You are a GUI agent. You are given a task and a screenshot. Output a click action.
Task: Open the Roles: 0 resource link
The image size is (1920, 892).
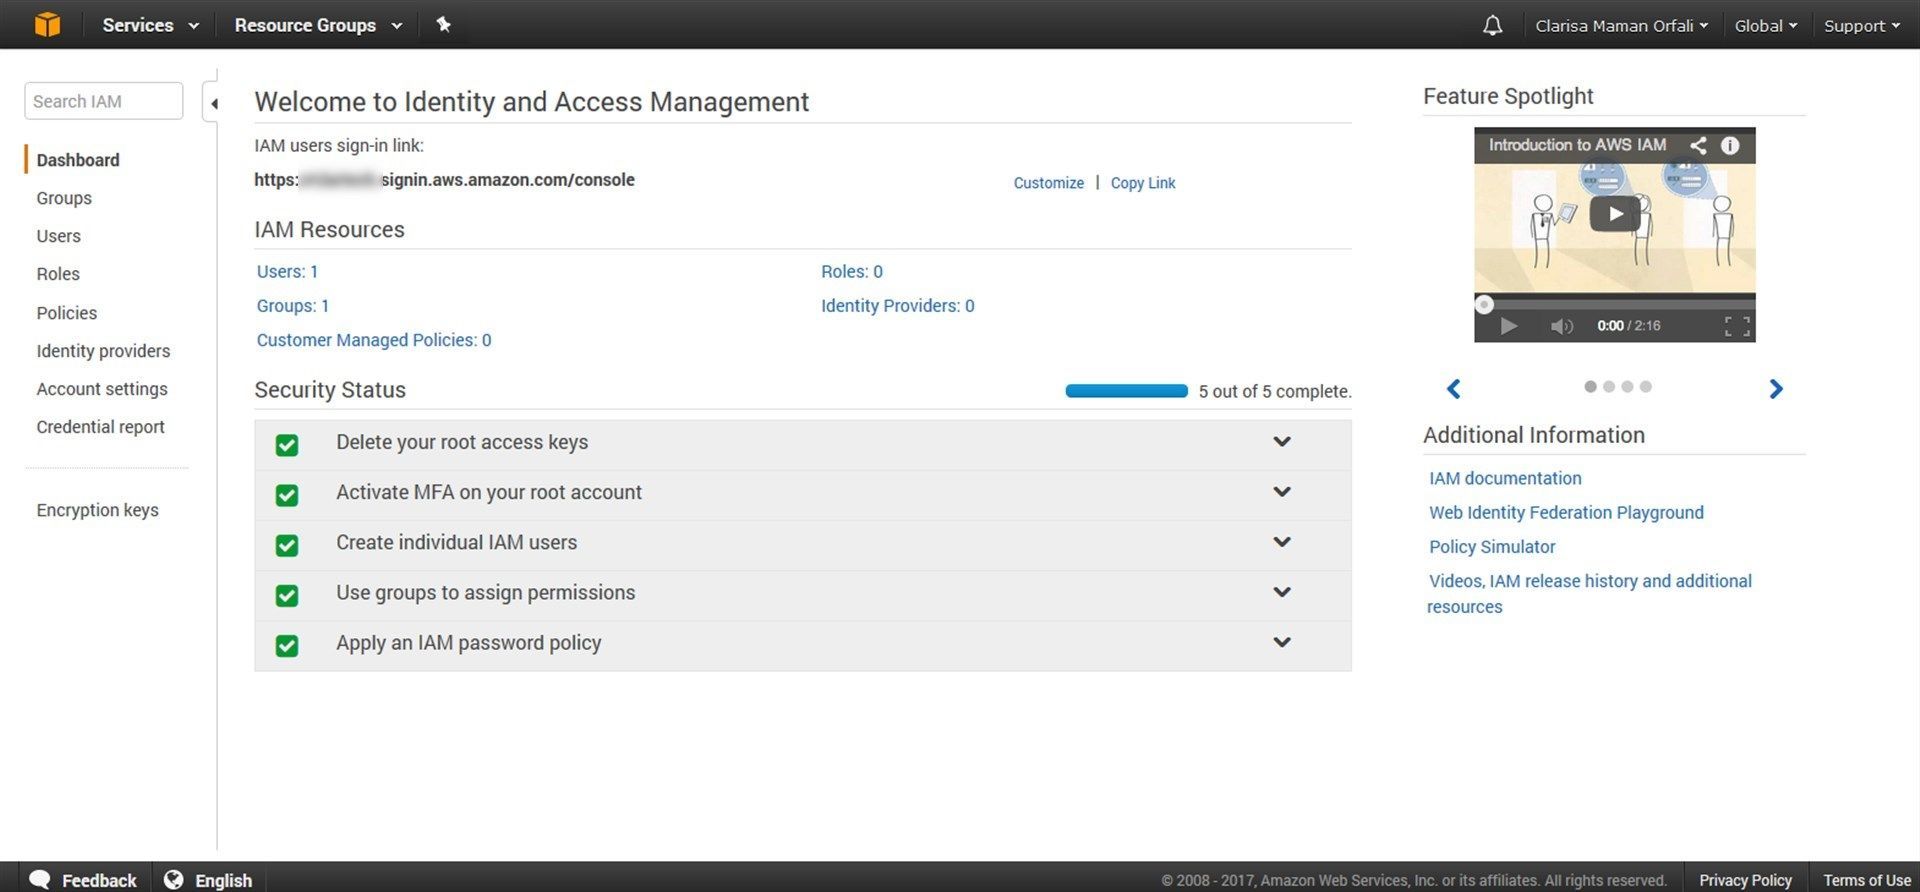[x=852, y=272]
